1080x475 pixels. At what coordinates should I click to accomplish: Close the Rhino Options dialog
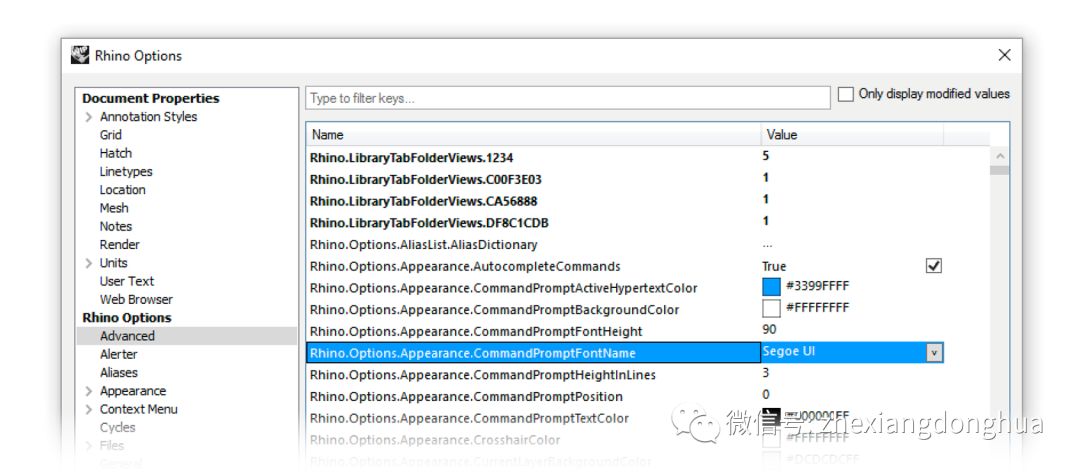1004,55
